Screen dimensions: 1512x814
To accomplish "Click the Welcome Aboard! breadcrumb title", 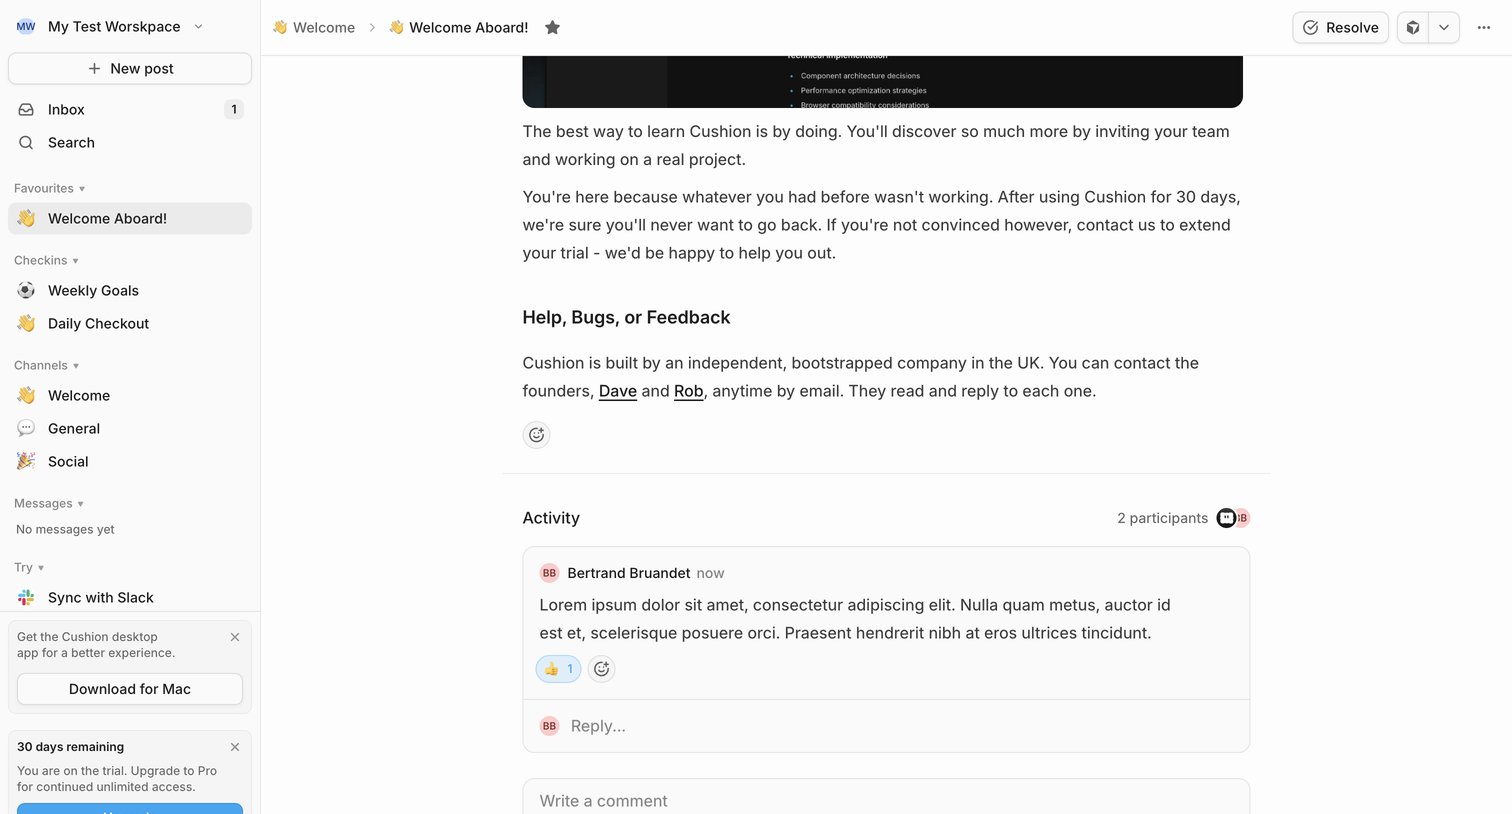I will tap(469, 28).
